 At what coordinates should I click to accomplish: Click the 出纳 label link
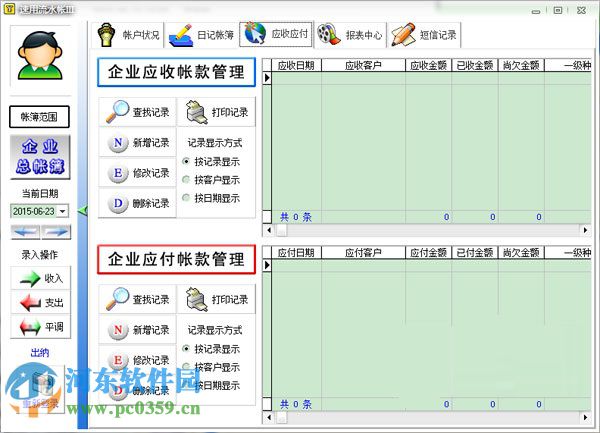point(40,353)
